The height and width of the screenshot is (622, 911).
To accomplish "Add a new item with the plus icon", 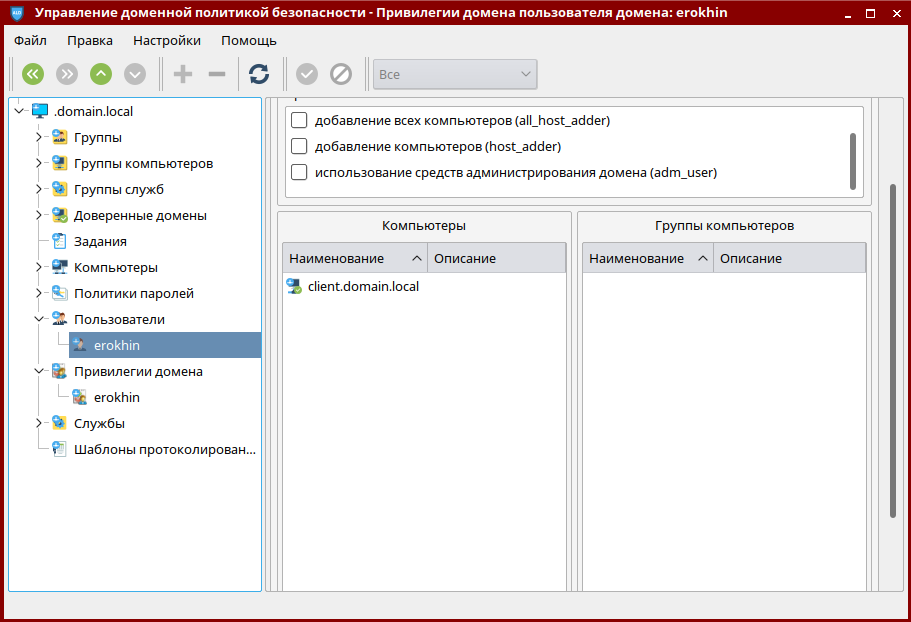I will (x=183, y=74).
